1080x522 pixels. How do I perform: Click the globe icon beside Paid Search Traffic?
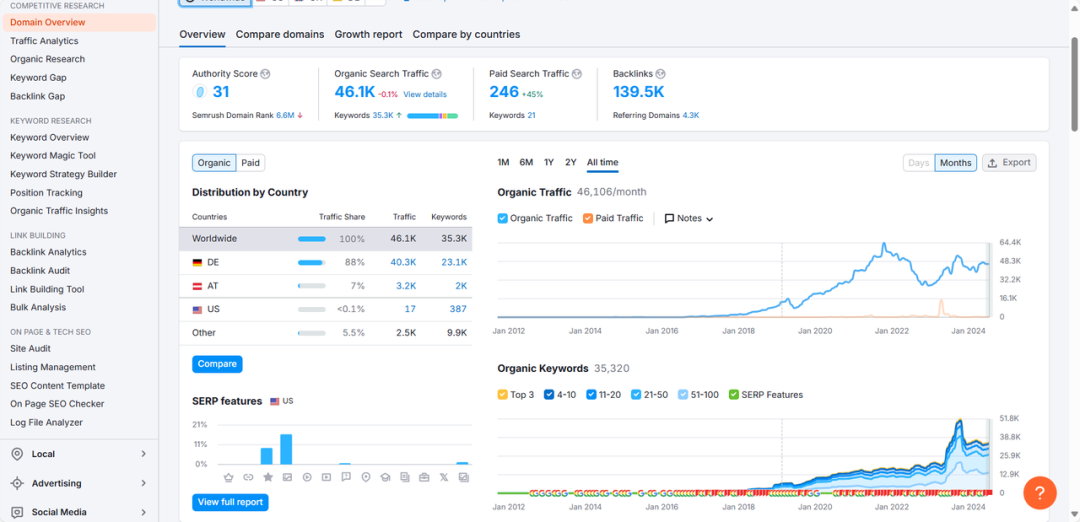577,74
